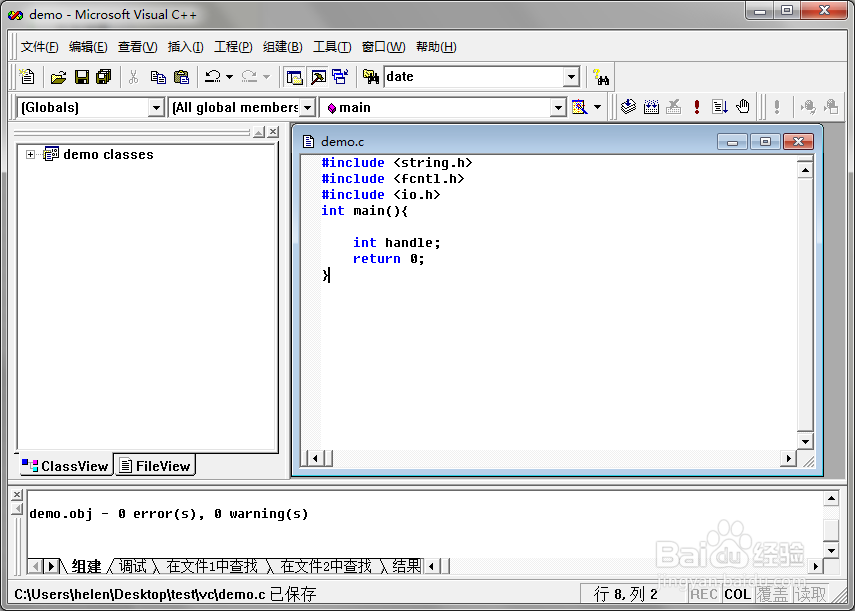Select the 调试 output tab
This screenshot has height=611, width=855.
tap(133, 567)
